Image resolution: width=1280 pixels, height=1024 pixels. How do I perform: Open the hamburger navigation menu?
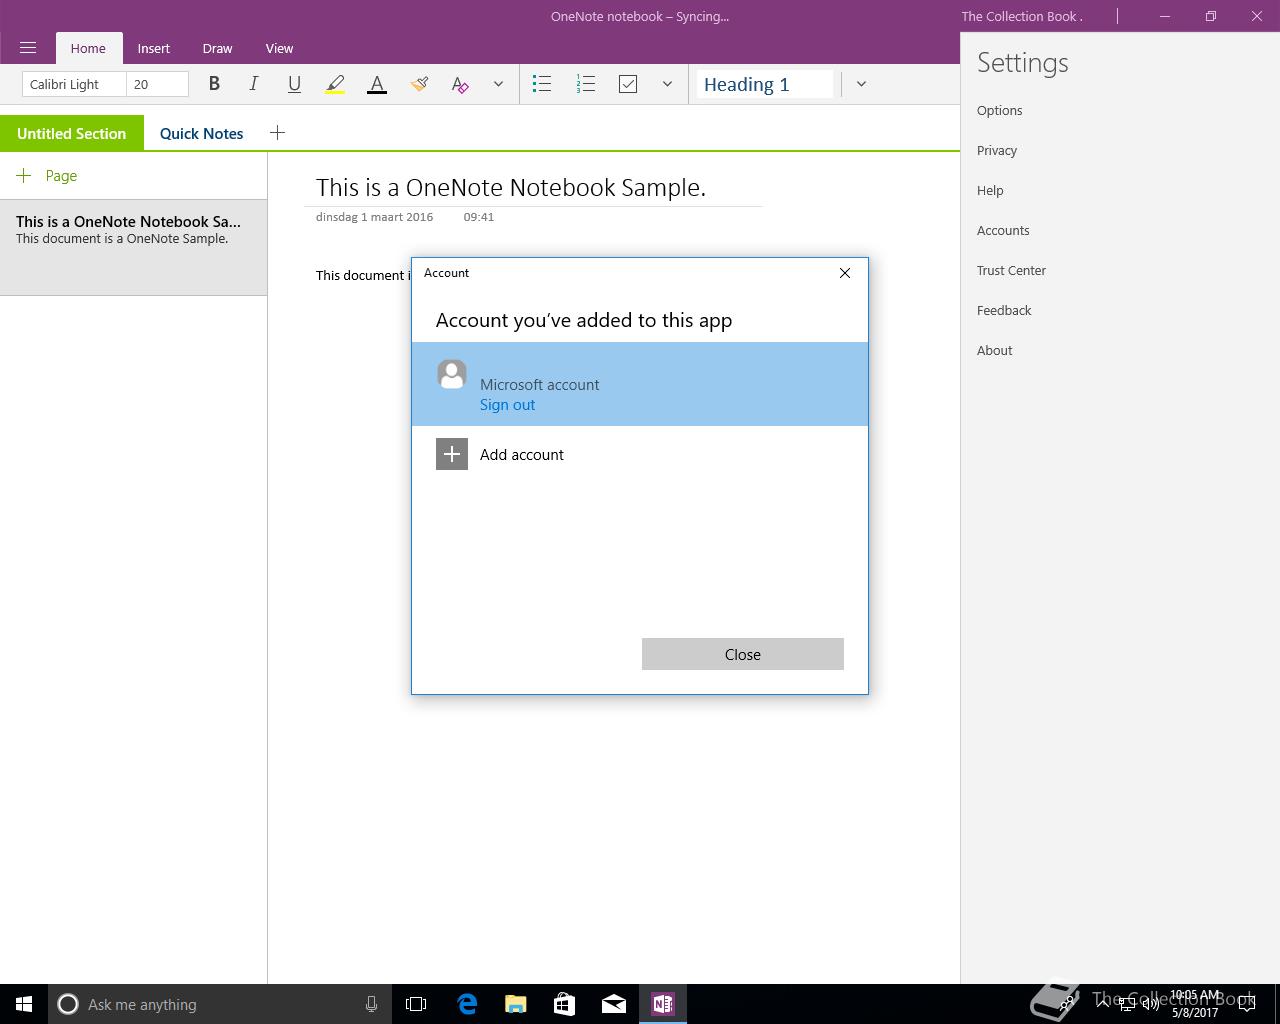[x=28, y=48]
